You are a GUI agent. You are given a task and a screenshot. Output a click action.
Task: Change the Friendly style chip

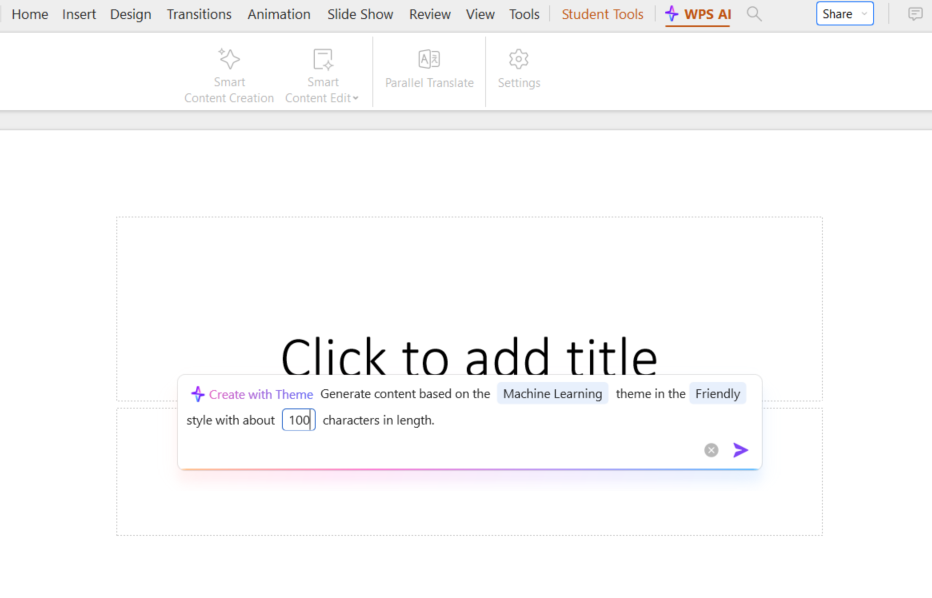tap(717, 394)
